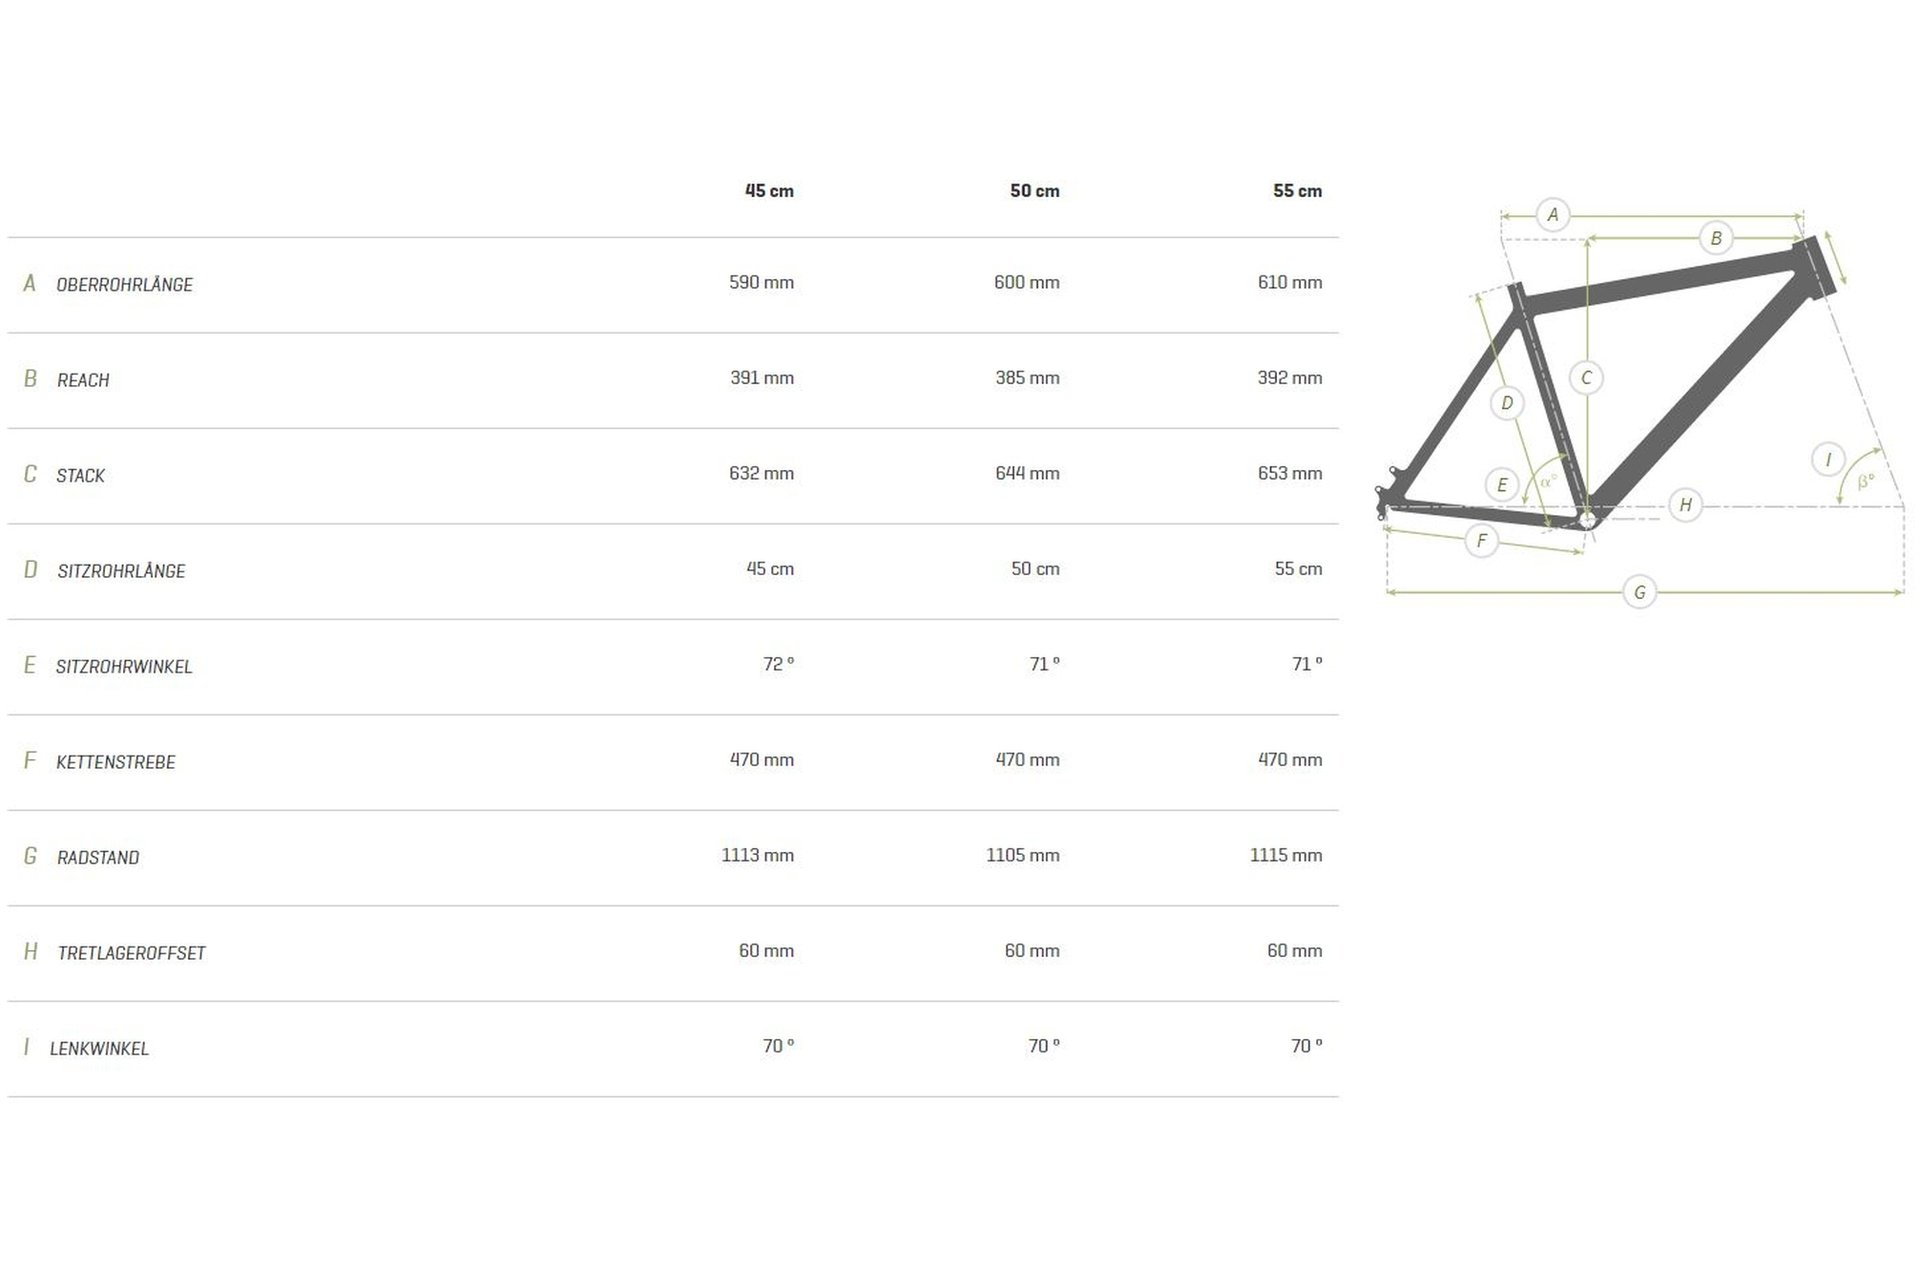The image size is (1920, 1280).
Task: Click the Oberrohrlänge row label
Action: (124, 285)
